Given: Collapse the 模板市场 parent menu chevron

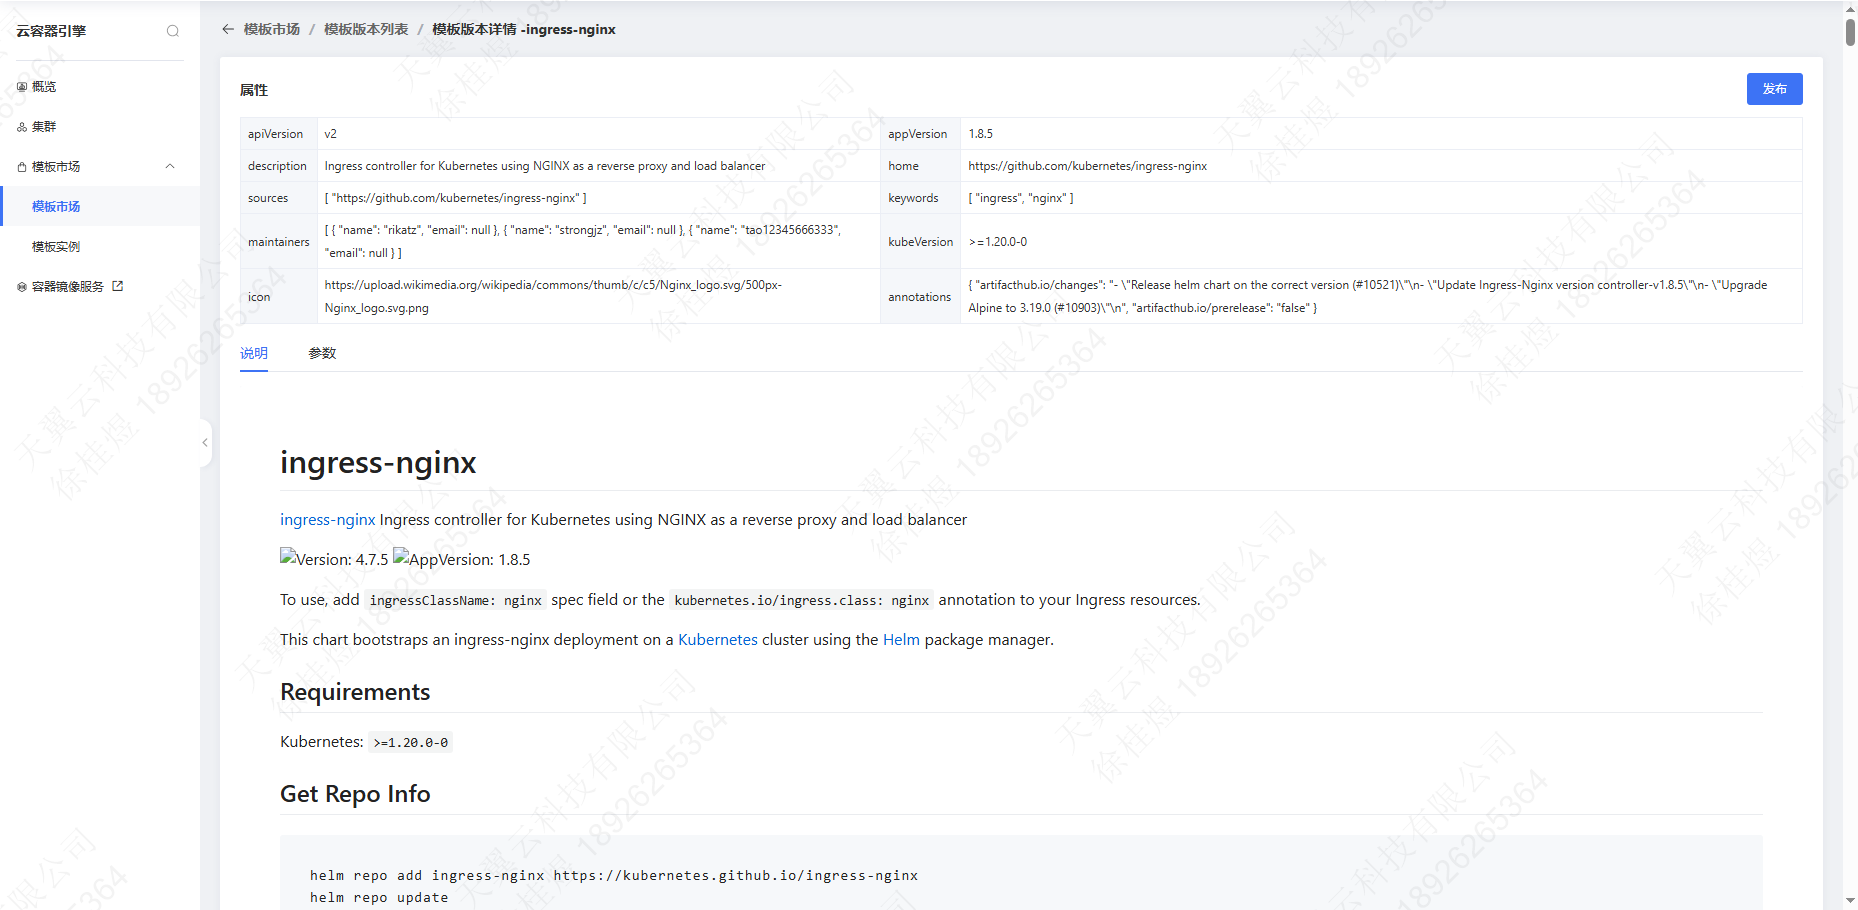Looking at the screenshot, I should 170,167.
